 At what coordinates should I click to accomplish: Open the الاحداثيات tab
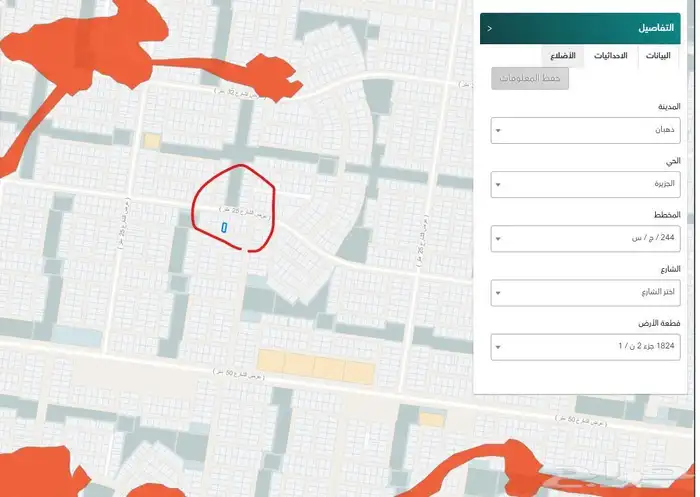click(x=610, y=56)
